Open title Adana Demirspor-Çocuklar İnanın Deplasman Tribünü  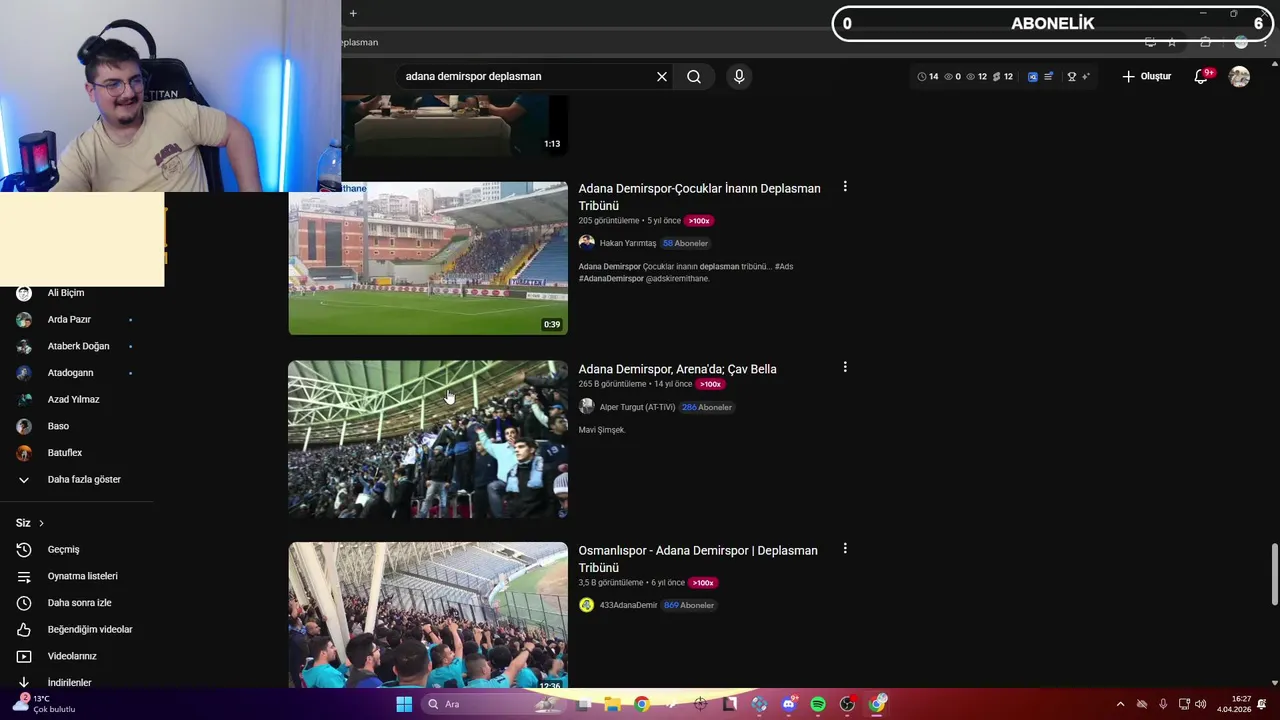click(x=699, y=197)
